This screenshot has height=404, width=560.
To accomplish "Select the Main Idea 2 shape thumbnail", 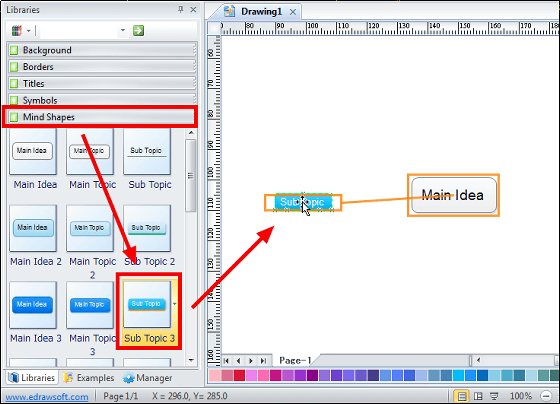I will [33, 228].
